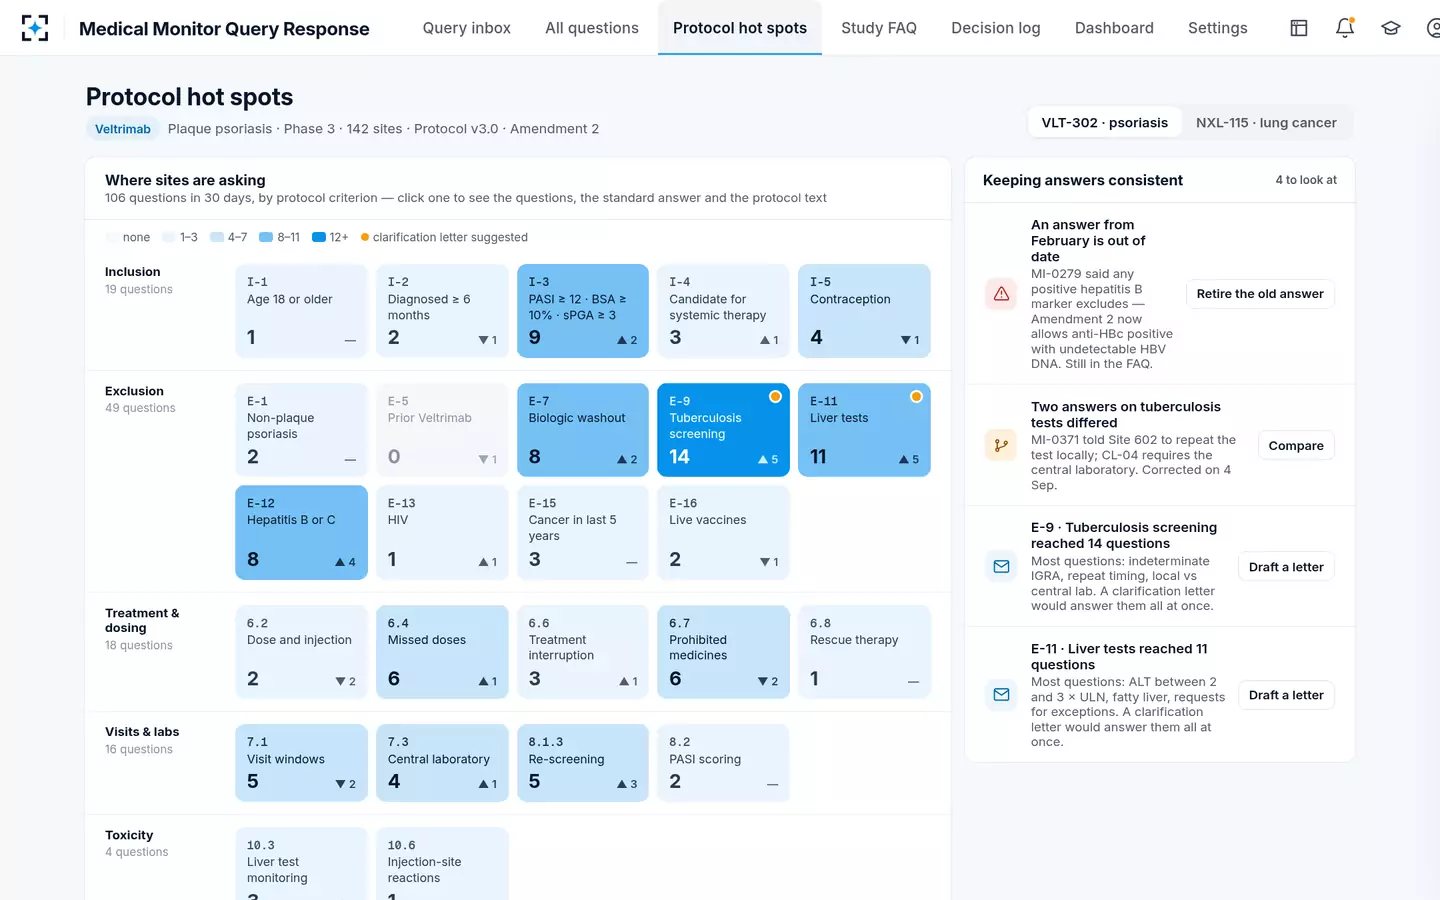Click Retire the old answer button
The image size is (1440, 900).
1260,294
